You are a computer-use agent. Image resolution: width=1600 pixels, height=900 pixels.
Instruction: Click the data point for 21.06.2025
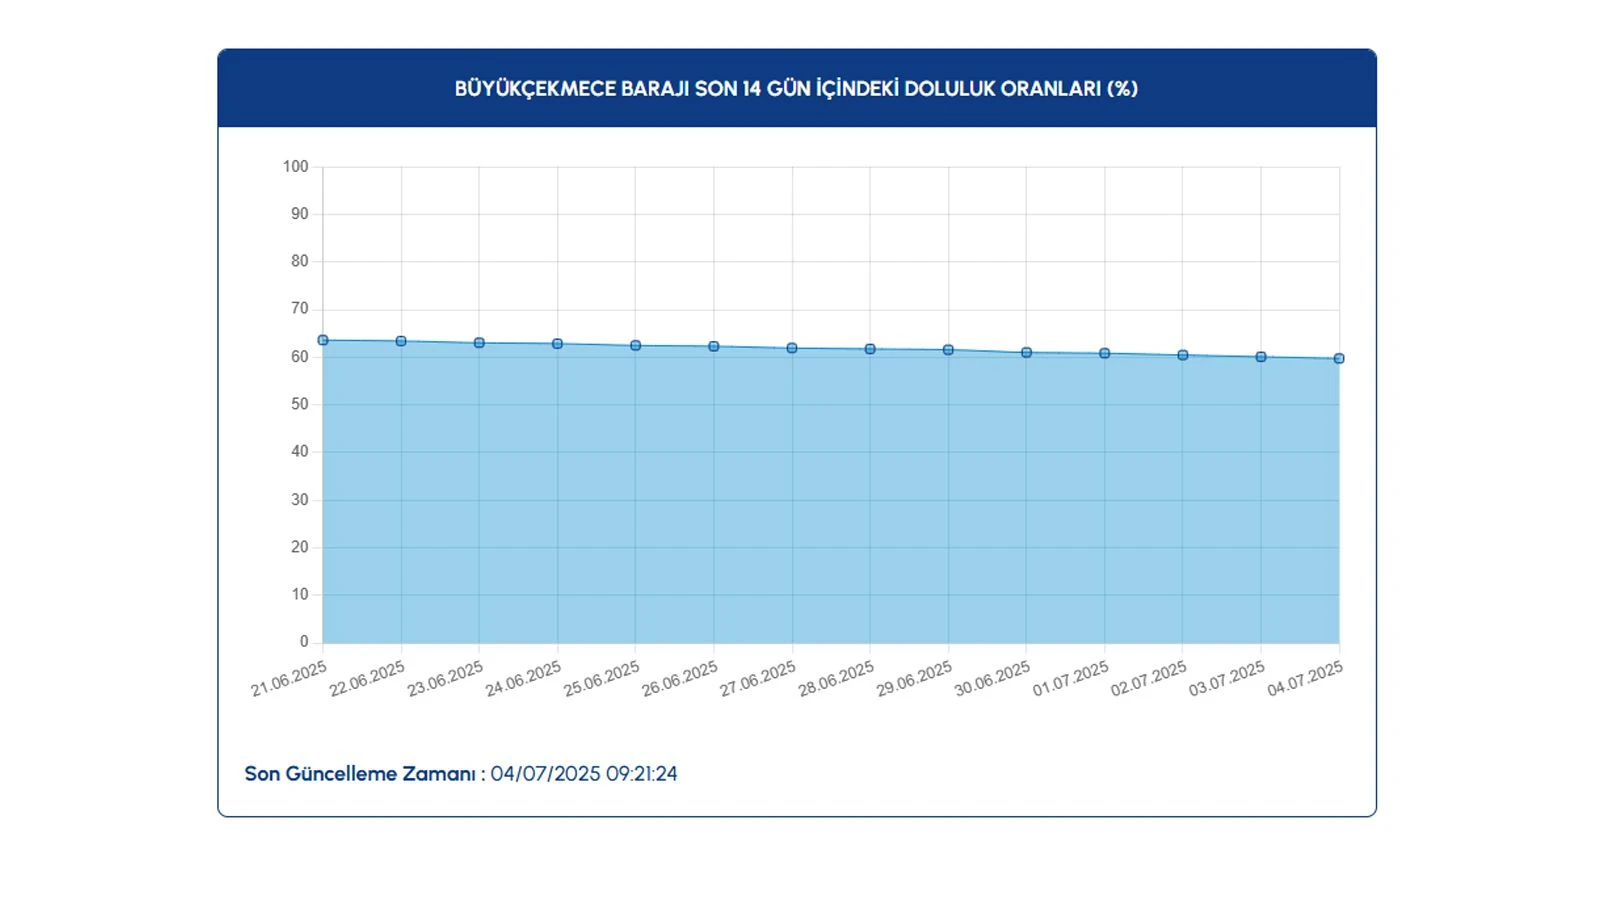(x=323, y=340)
